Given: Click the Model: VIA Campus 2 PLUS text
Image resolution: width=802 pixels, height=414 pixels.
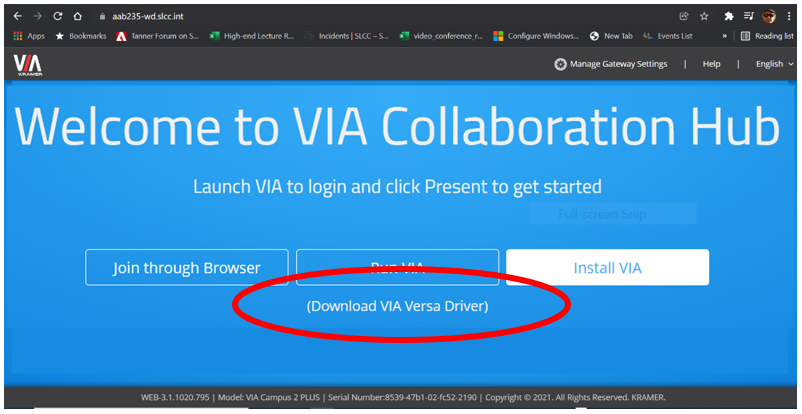Looking at the screenshot, I should point(269,398).
